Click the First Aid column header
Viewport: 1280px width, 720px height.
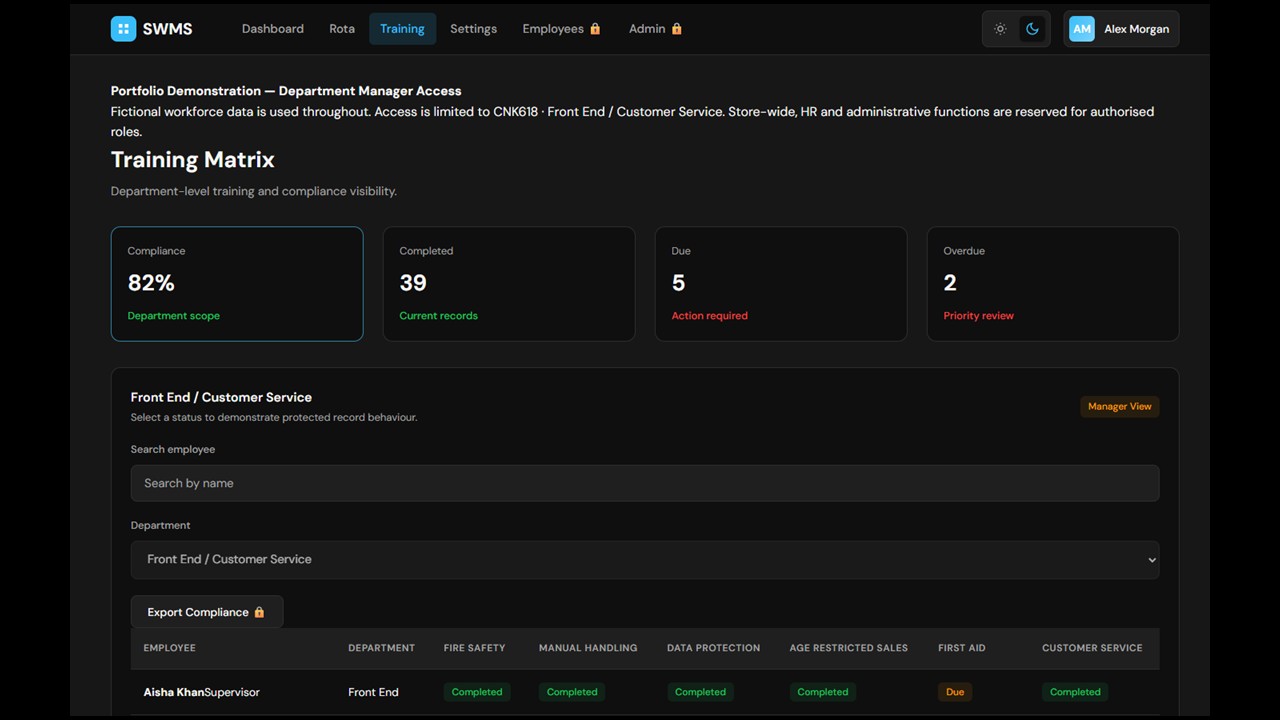[x=962, y=648]
